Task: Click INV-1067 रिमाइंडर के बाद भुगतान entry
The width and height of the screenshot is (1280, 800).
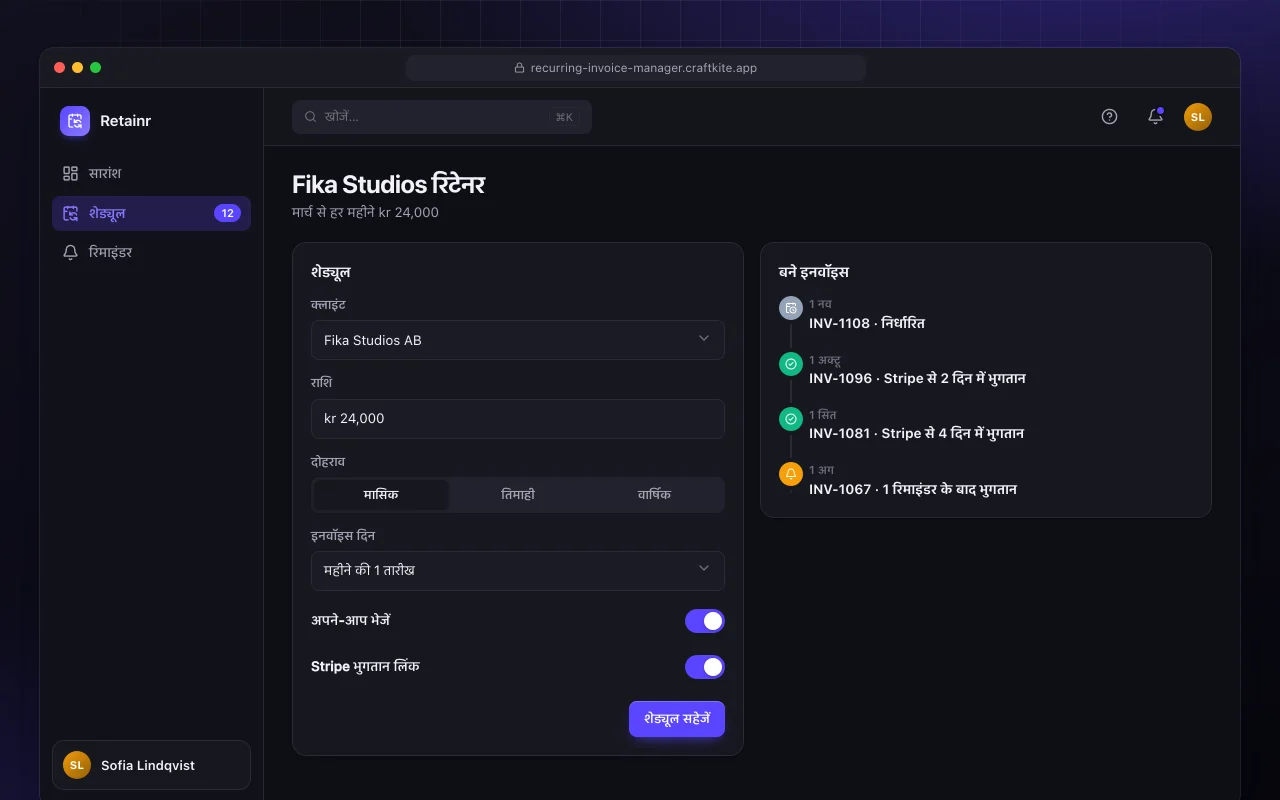Action: tap(913, 489)
